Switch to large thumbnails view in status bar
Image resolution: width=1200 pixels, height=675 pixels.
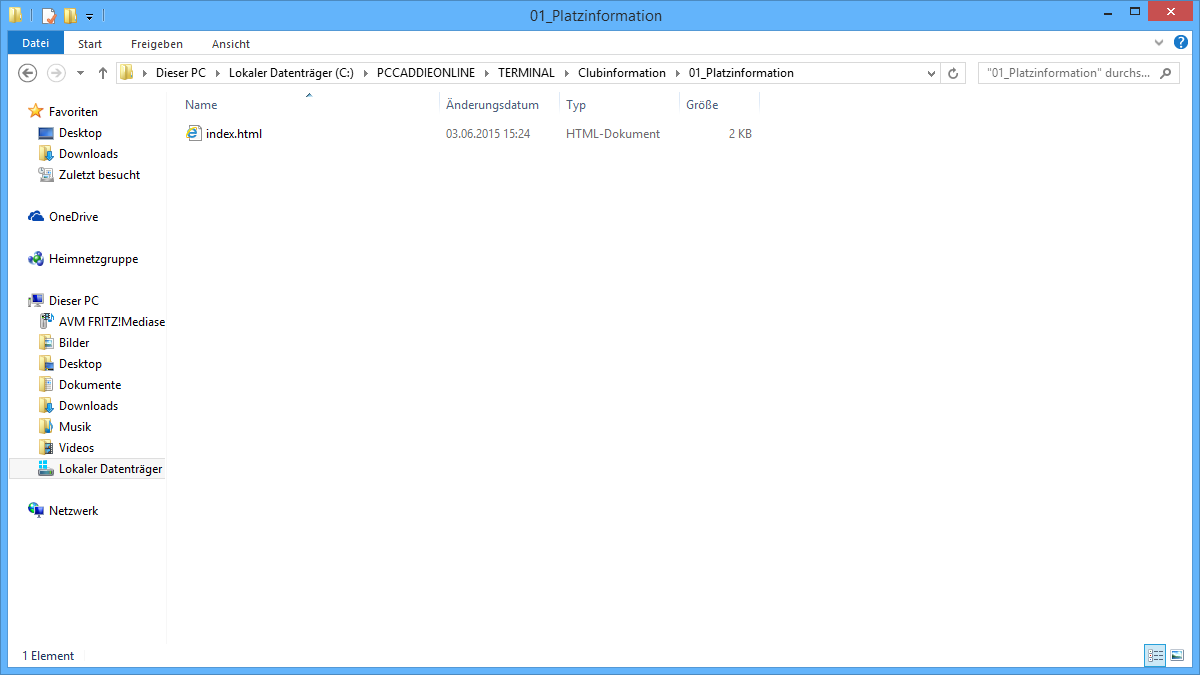click(1177, 655)
